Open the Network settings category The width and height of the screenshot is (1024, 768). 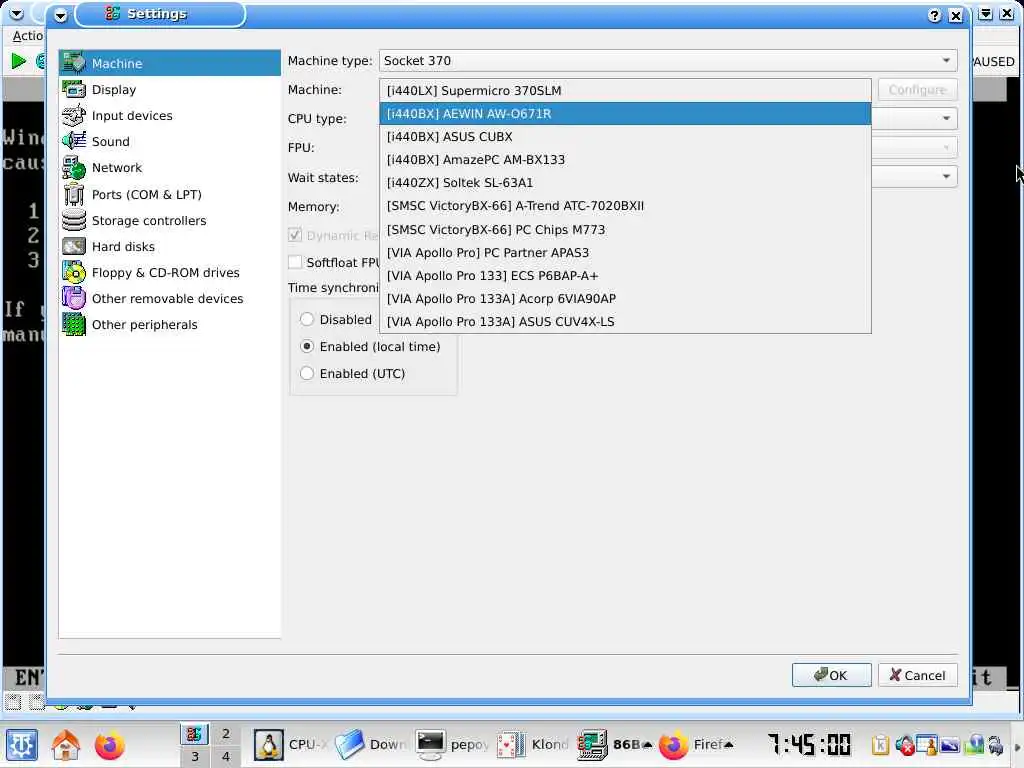(x=170, y=168)
